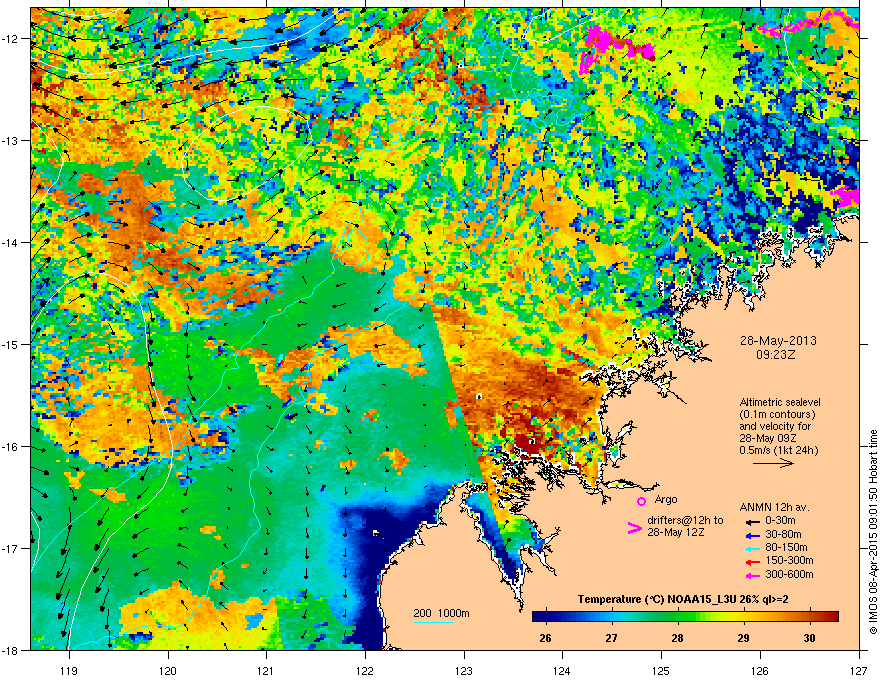
Task: Click the longitude axis label '119'
Action: 69,670
